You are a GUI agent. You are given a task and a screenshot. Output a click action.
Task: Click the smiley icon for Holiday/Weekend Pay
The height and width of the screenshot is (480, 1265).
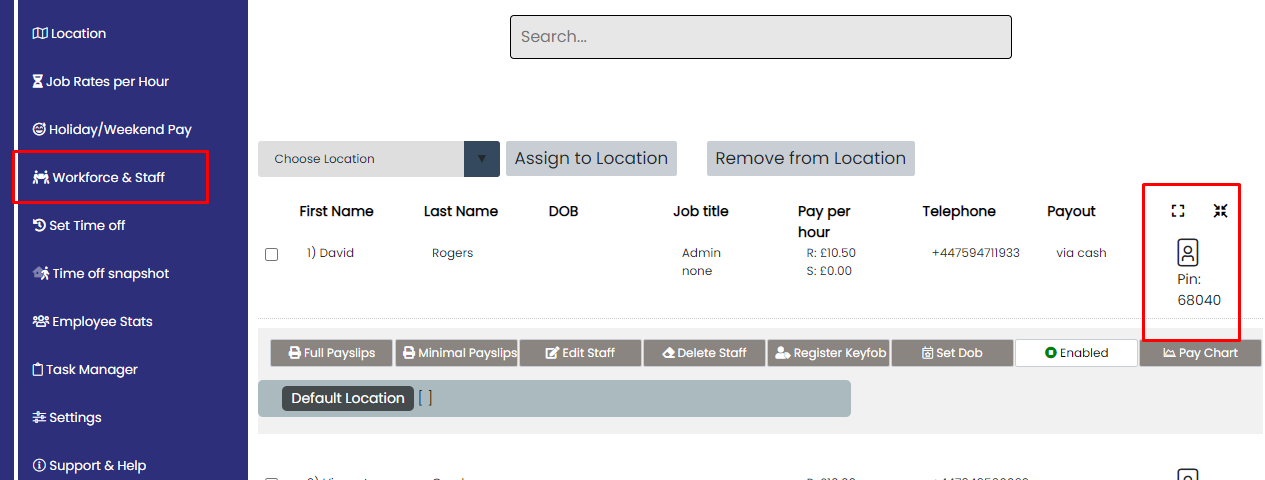(x=39, y=129)
